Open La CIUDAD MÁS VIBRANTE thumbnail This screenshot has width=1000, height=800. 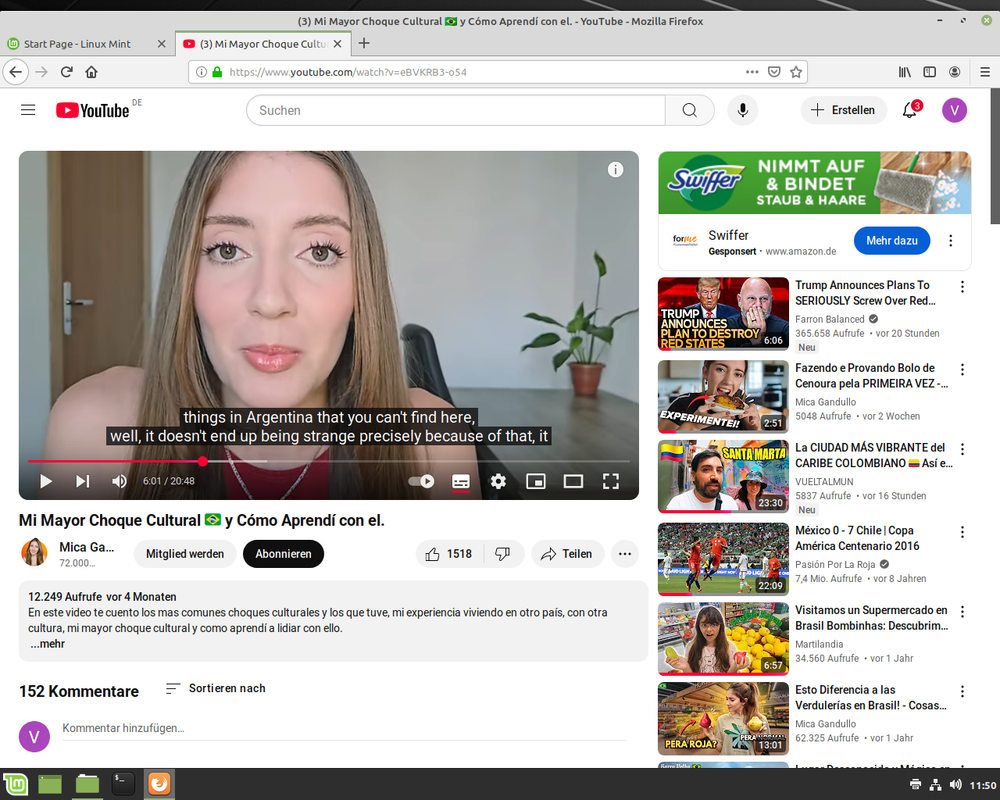723,477
